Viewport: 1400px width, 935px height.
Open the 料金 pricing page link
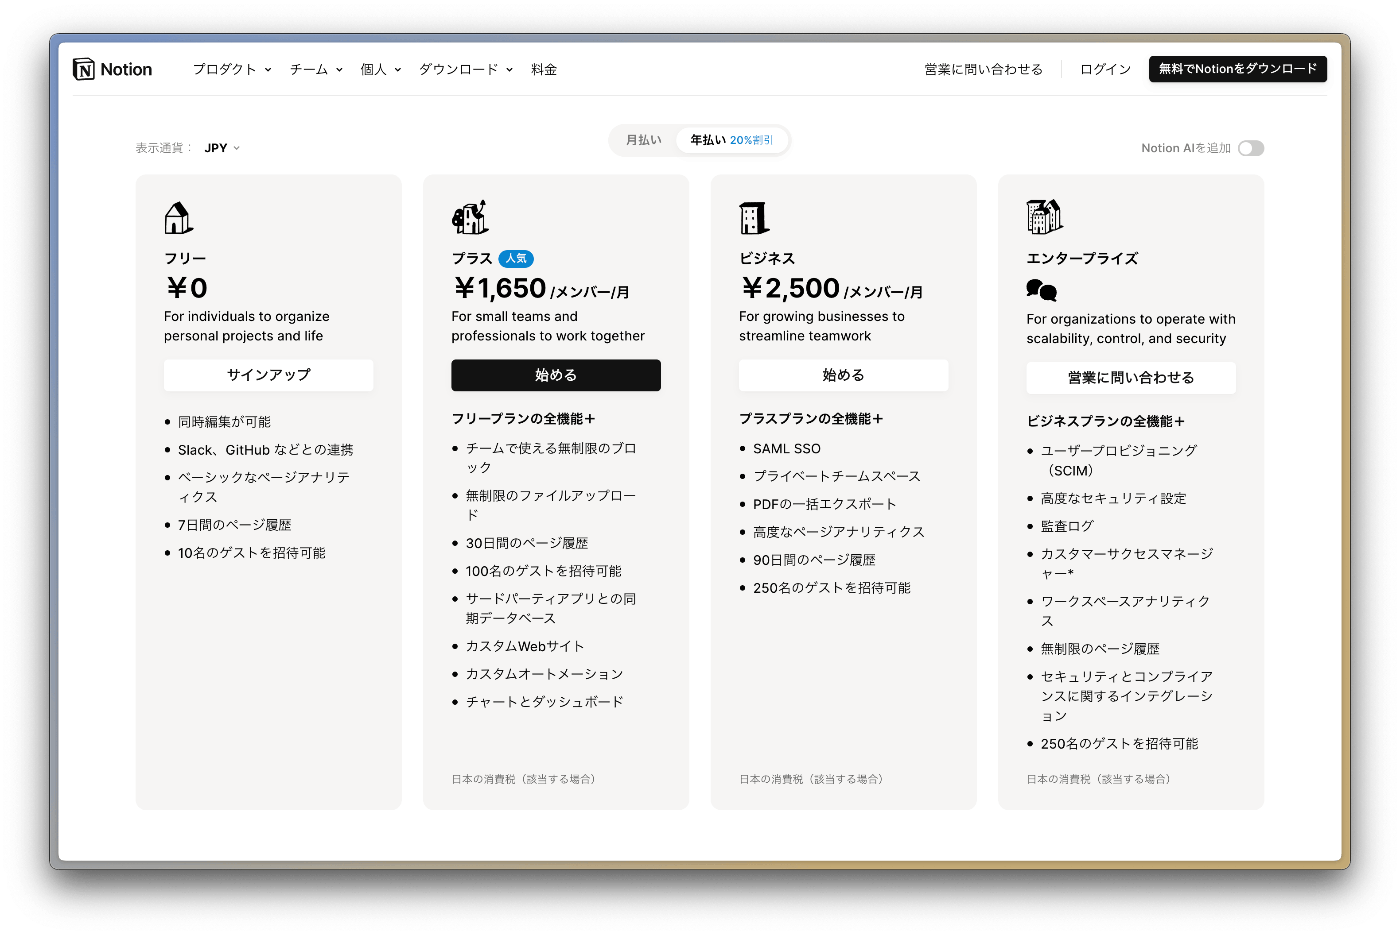pyautogui.click(x=544, y=69)
